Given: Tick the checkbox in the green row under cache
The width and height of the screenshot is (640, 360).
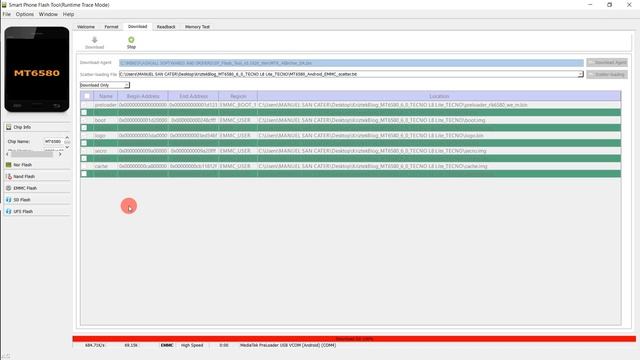Looking at the screenshot, I should tap(84, 174).
